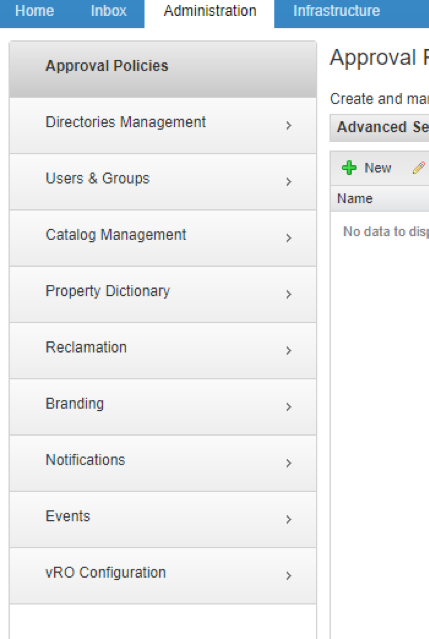Click the Reclamation chevron arrow
This screenshot has width=429, height=639.
click(x=289, y=350)
